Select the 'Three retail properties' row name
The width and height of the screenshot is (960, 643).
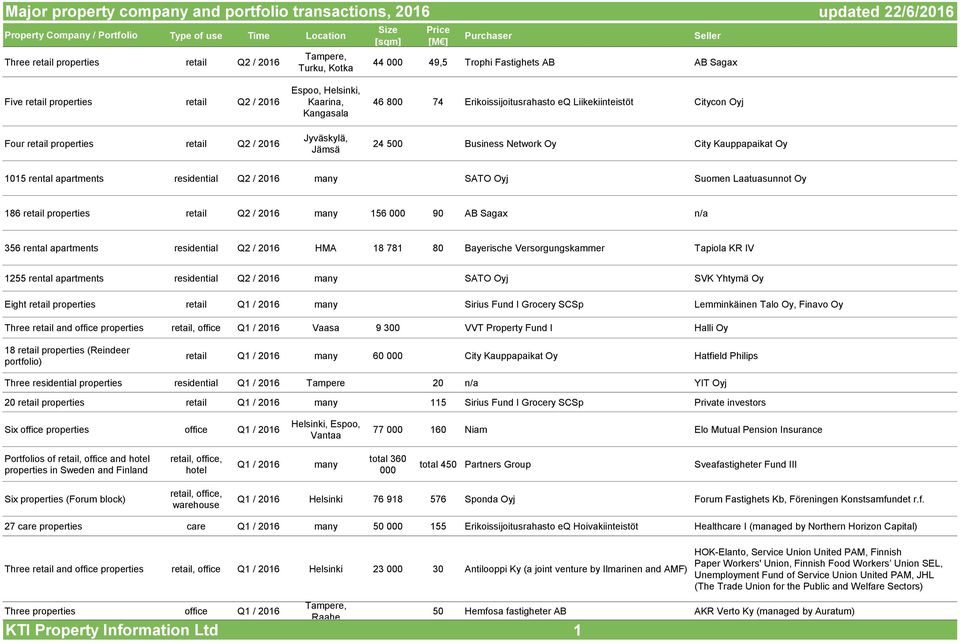coord(51,62)
